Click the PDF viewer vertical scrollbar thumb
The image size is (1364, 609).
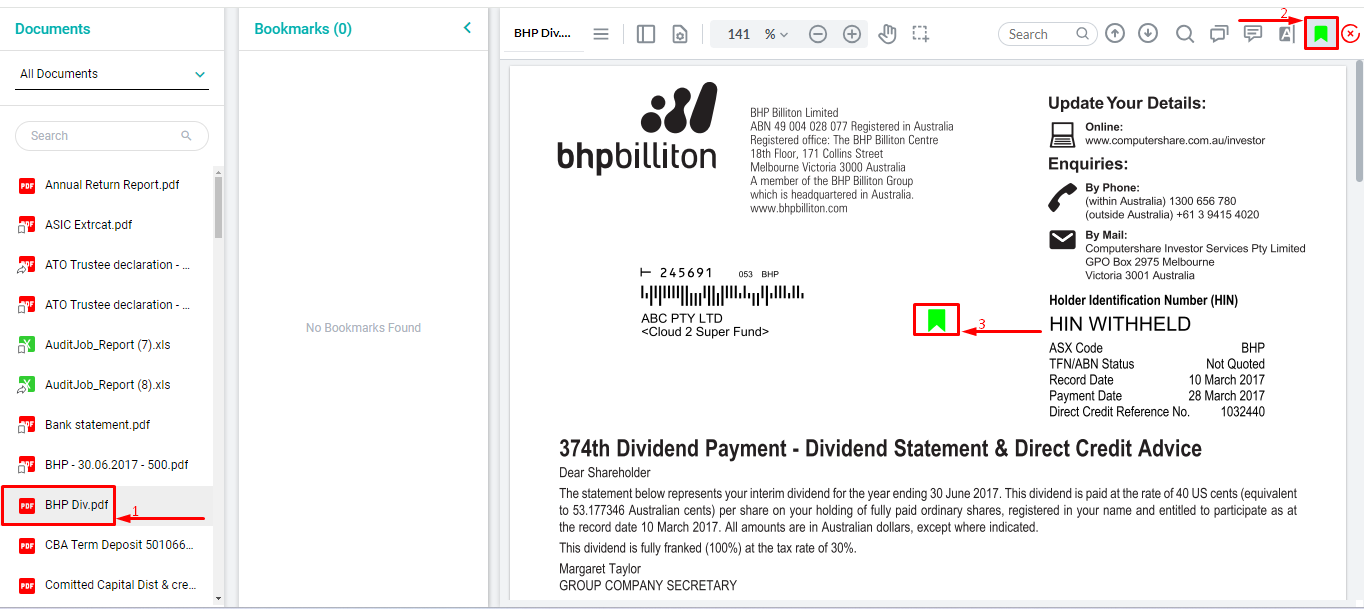coord(1357,123)
